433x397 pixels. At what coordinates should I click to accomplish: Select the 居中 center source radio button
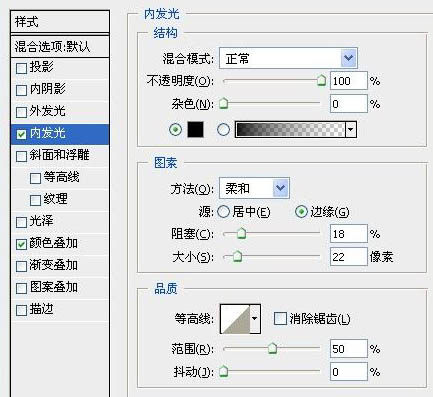click(x=224, y=212)
